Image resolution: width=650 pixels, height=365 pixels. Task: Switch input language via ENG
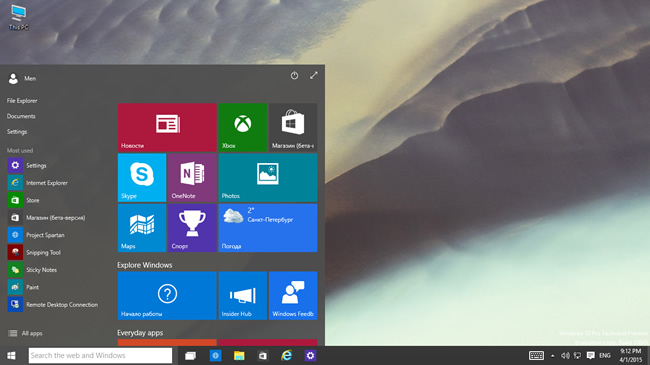tap(605, 355)
